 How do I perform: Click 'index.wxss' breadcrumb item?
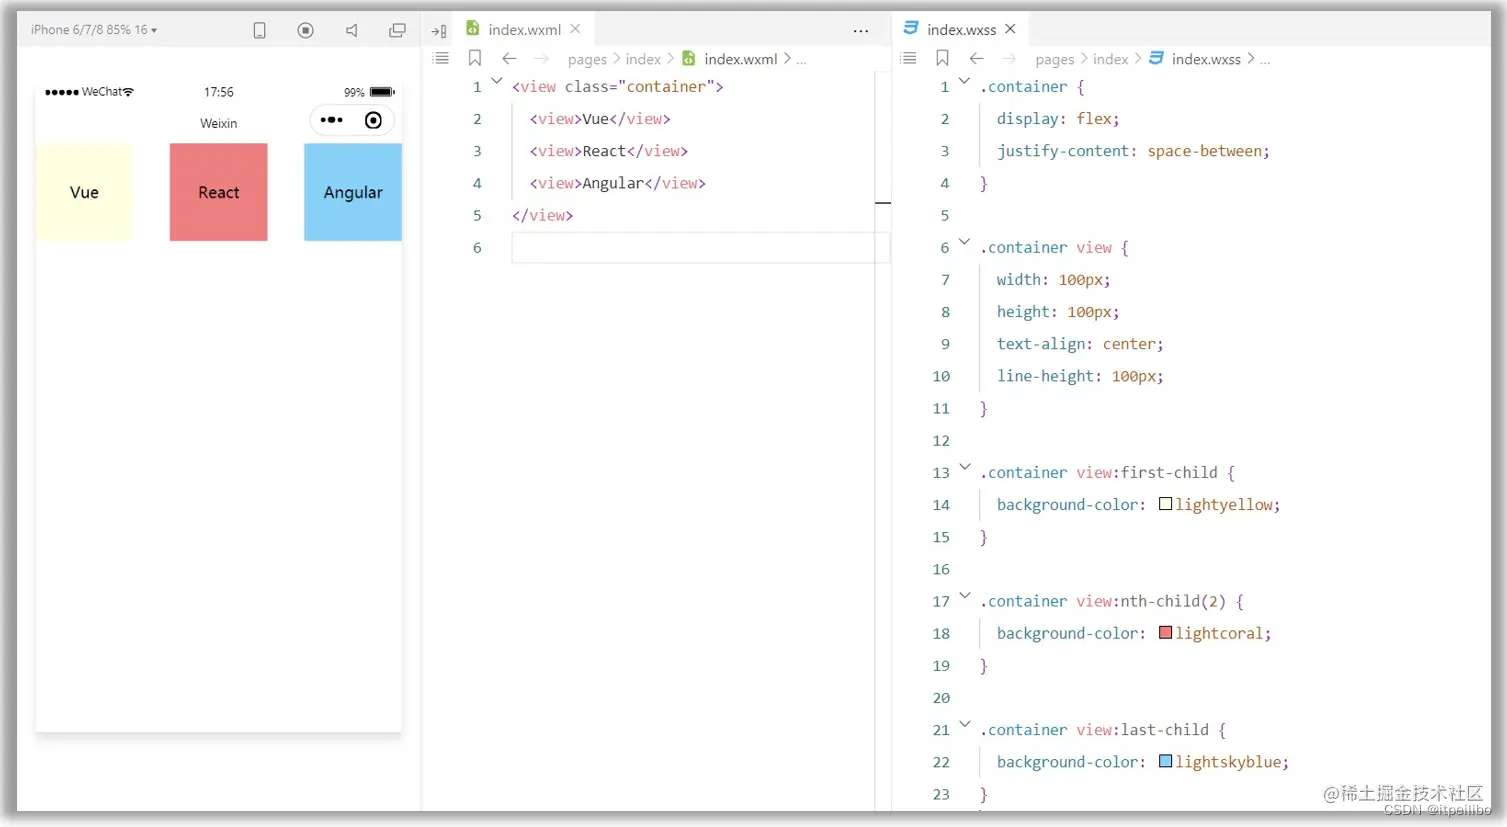click(x=1206, y=60)
